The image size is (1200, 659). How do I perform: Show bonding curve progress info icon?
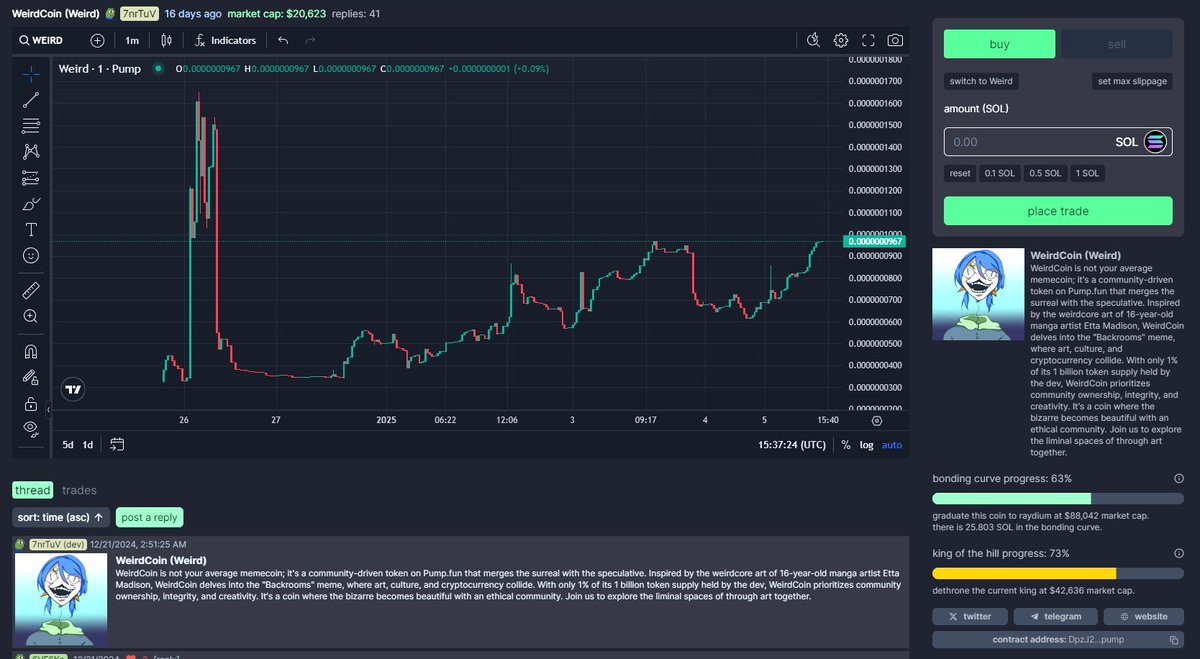(x=1179, y=478)
